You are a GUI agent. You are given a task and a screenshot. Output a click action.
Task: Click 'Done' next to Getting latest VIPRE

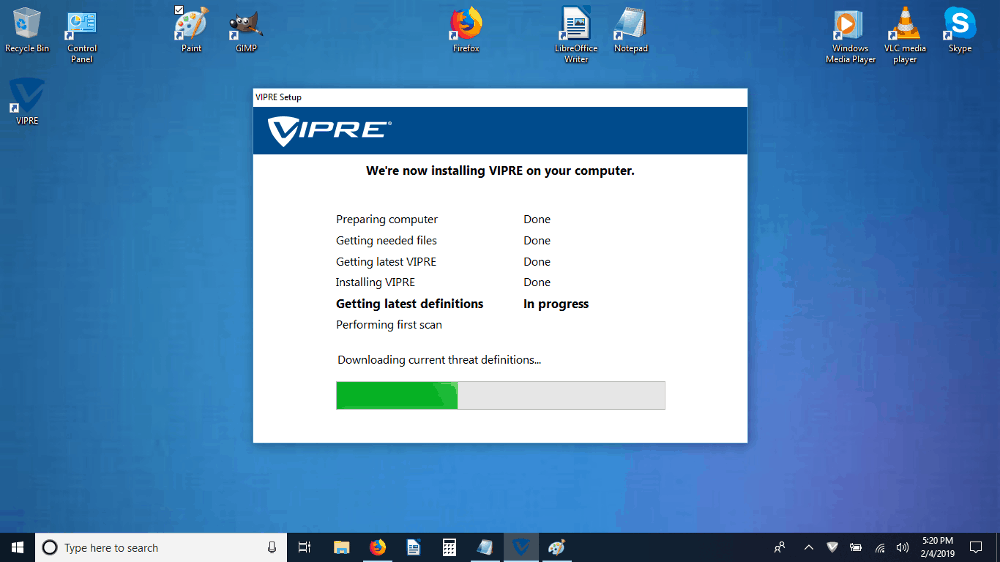[x=537, y=262]
